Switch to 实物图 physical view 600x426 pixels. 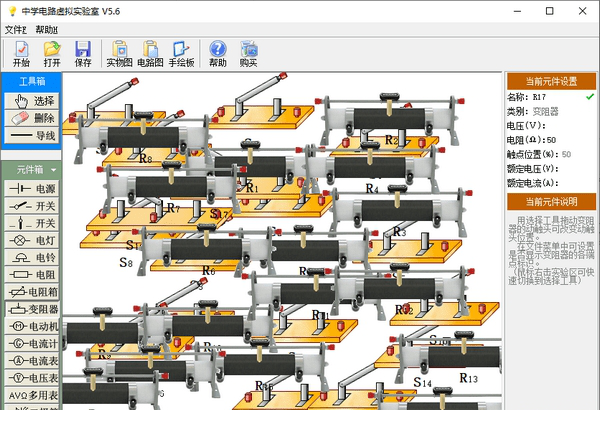pos(120,54)
